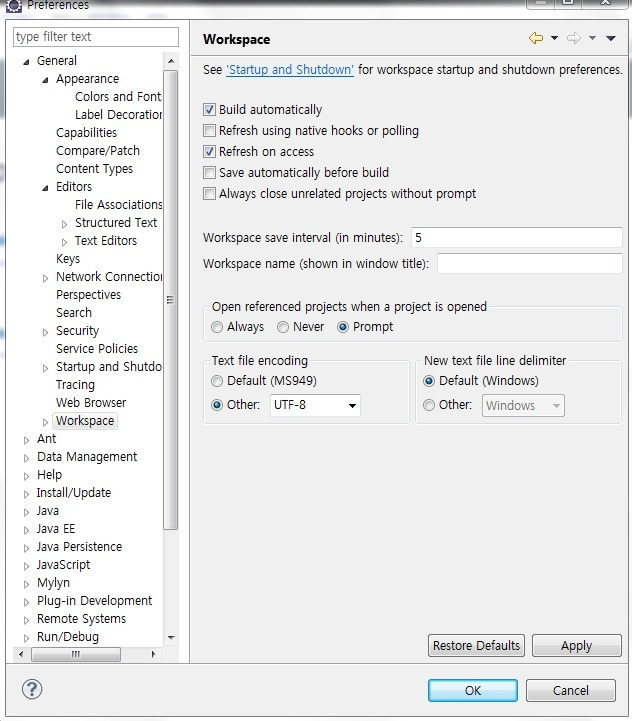Check Always close unrelated projects without prompt
Viewport: 632px width, 721px height.
pyautogui.click(x=209, y=194)
